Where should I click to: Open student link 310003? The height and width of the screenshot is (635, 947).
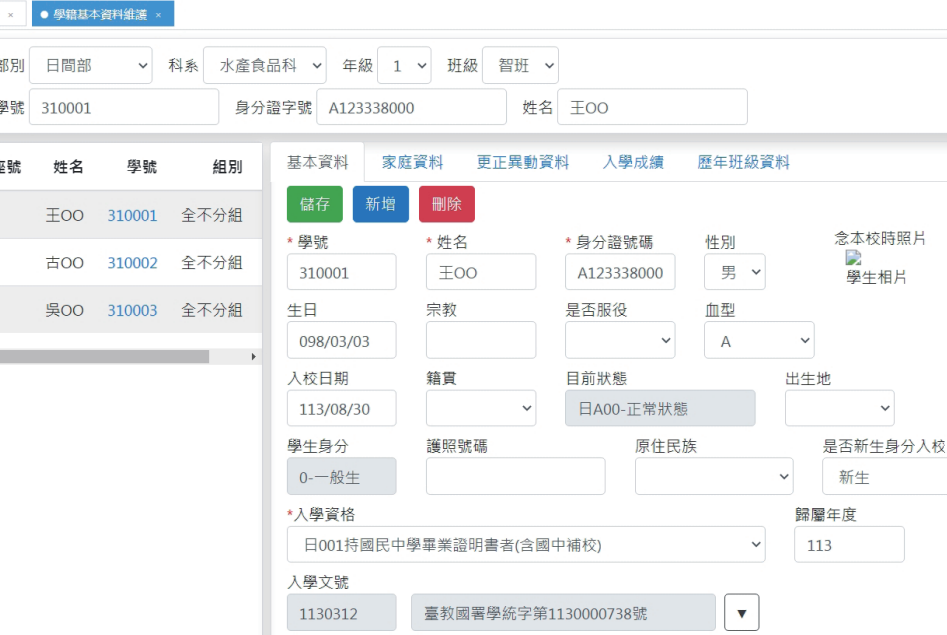pyautogui.click(x=132, y=311)
